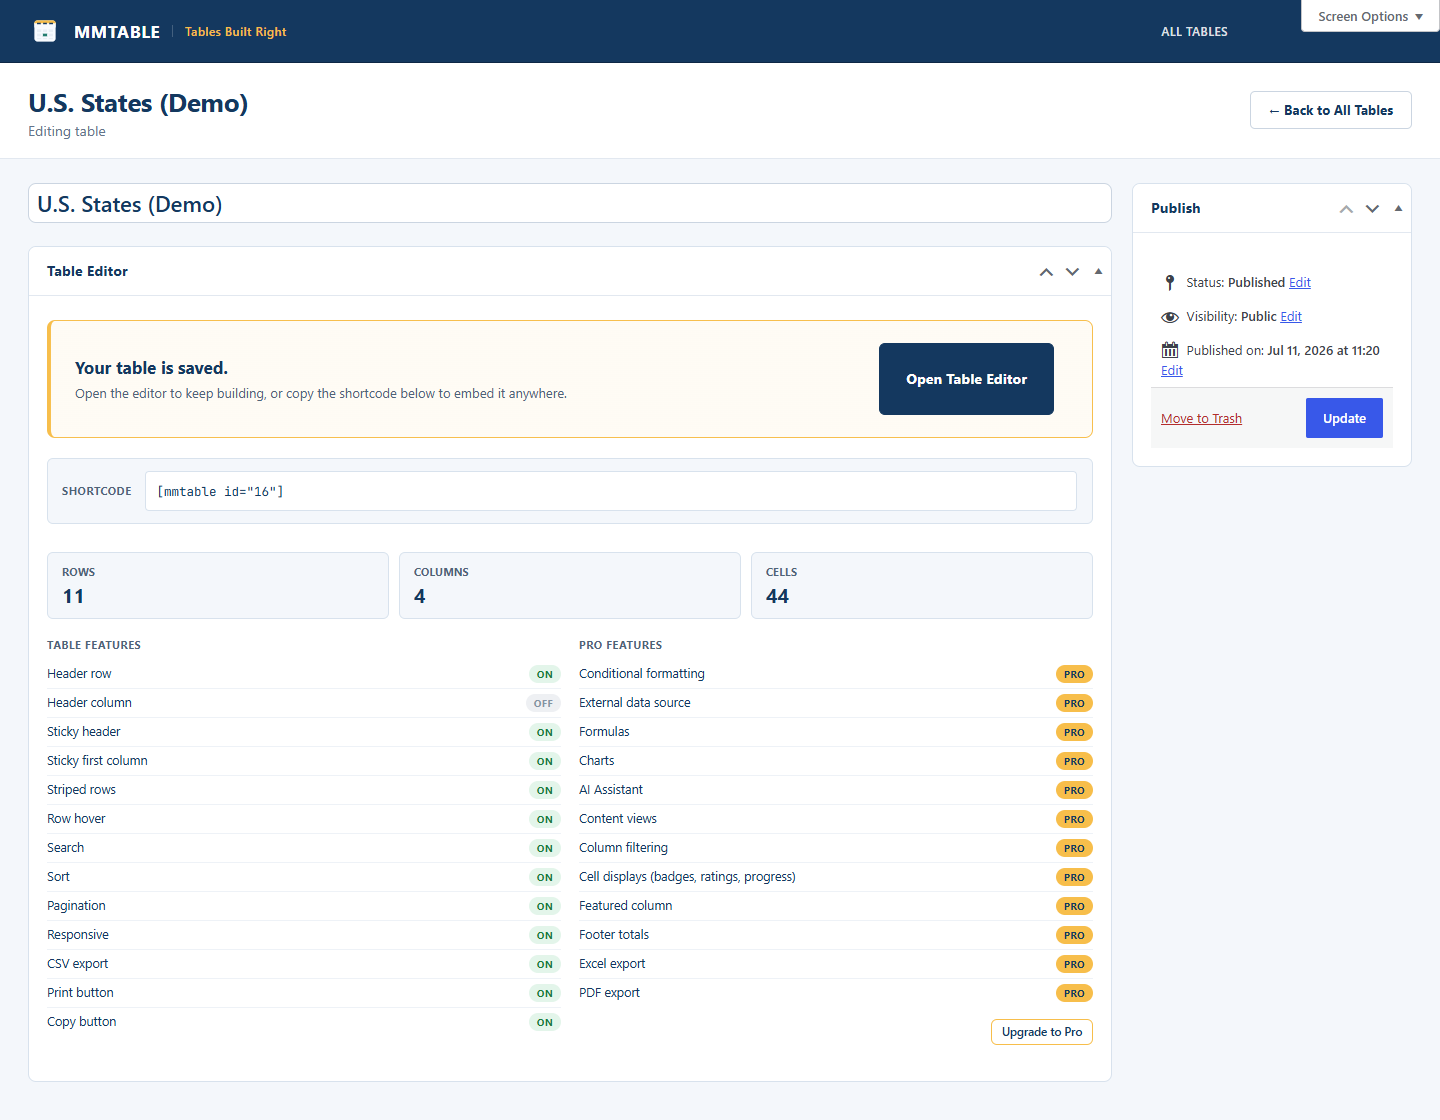Toggle Print button ON badge
This screenshot has height=1120, width=1440.
[x=544, y=993]
